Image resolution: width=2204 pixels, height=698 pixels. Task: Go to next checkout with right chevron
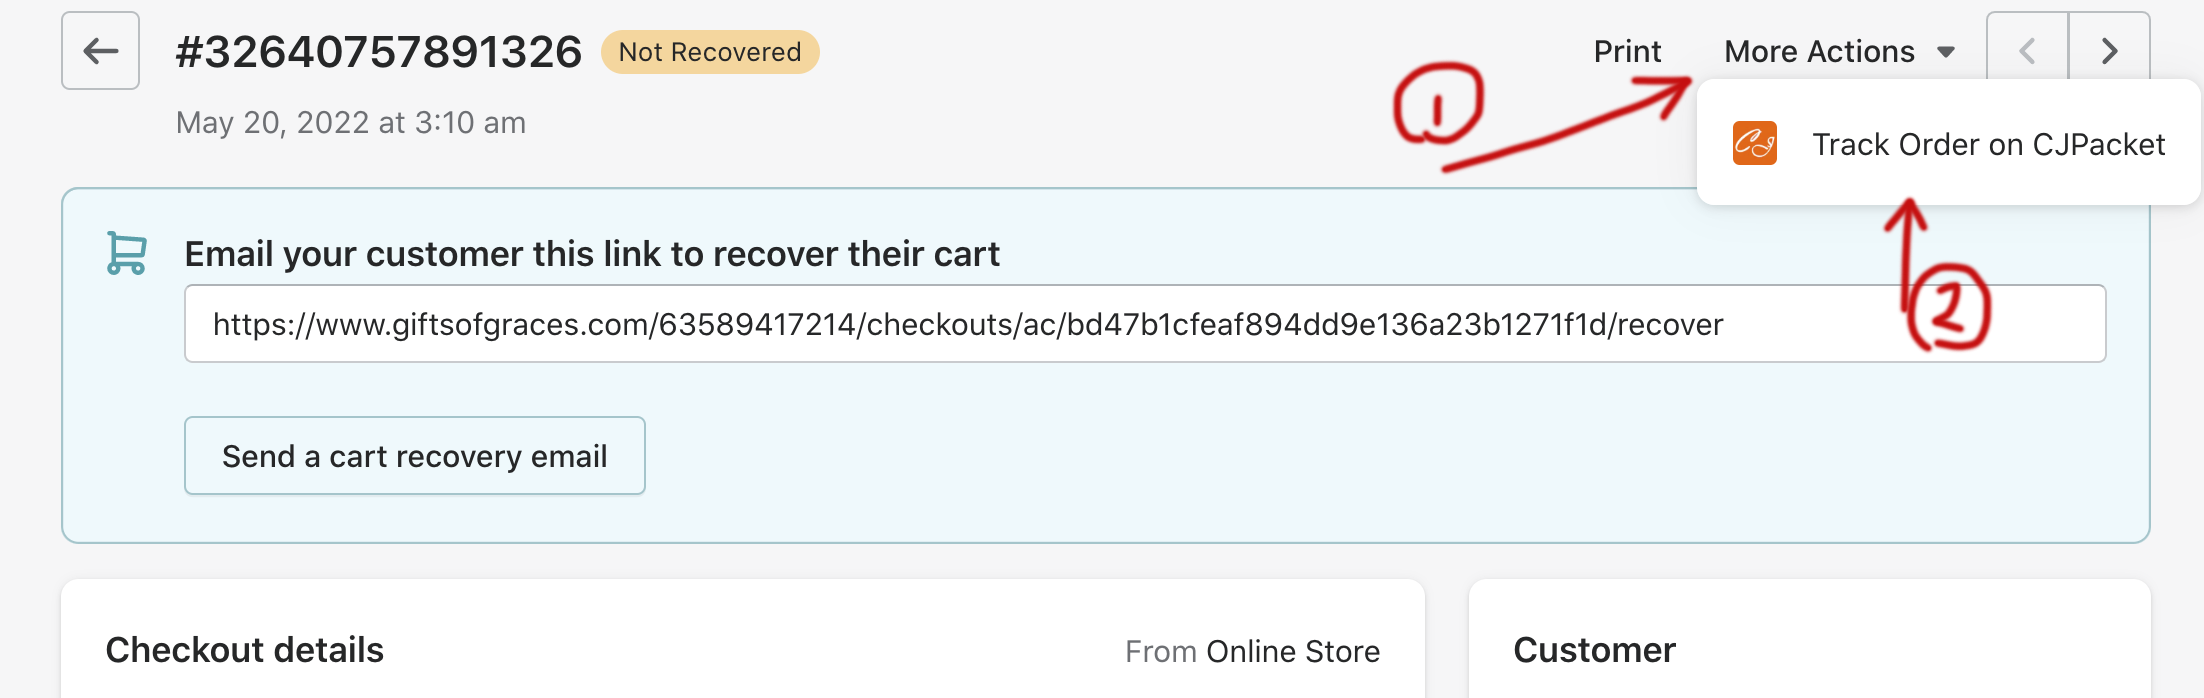point(2109,51)
